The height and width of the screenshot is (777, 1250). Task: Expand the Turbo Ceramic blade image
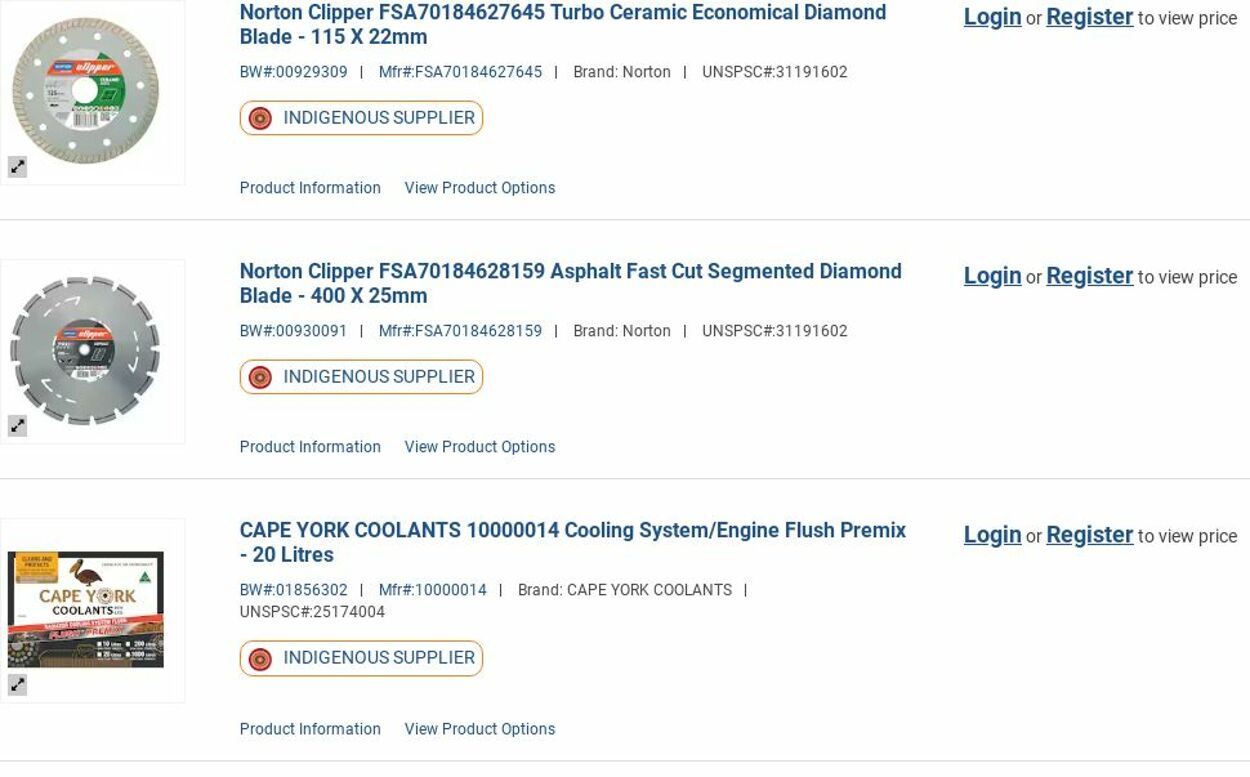click(x=18, y=168)
